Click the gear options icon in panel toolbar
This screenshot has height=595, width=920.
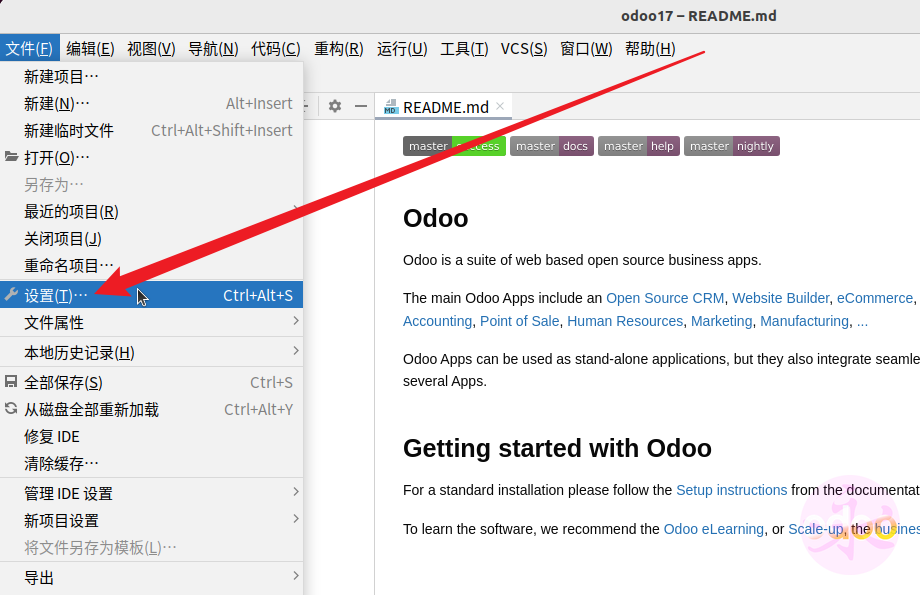point(335,106)
